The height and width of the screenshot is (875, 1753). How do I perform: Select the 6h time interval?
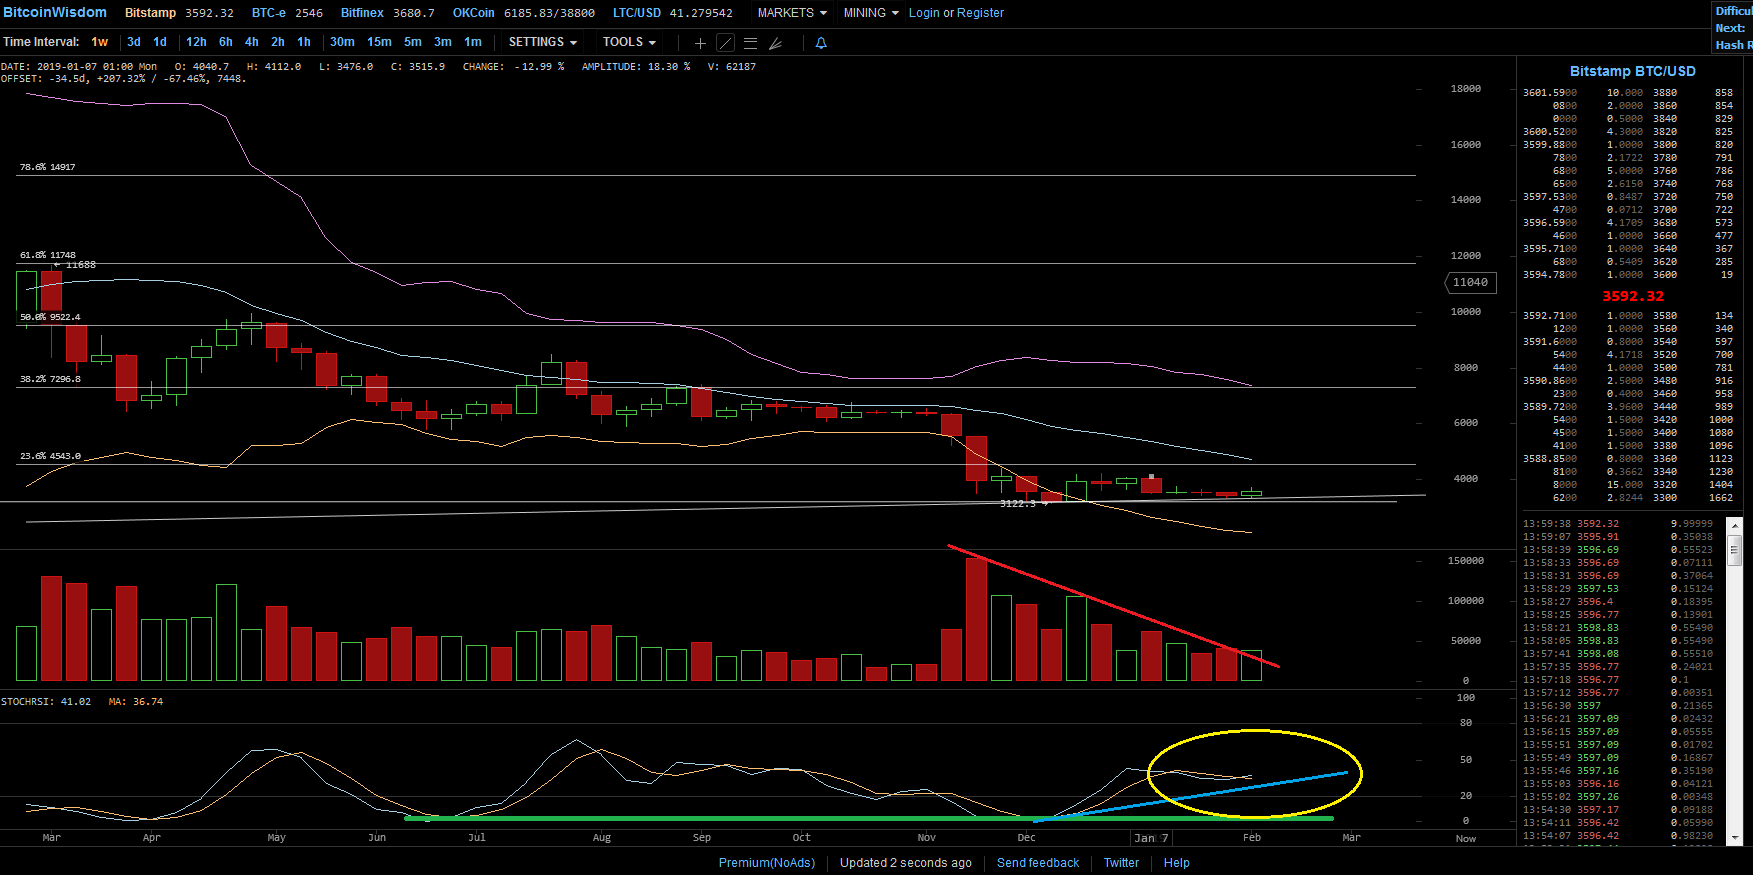[226, 42]
